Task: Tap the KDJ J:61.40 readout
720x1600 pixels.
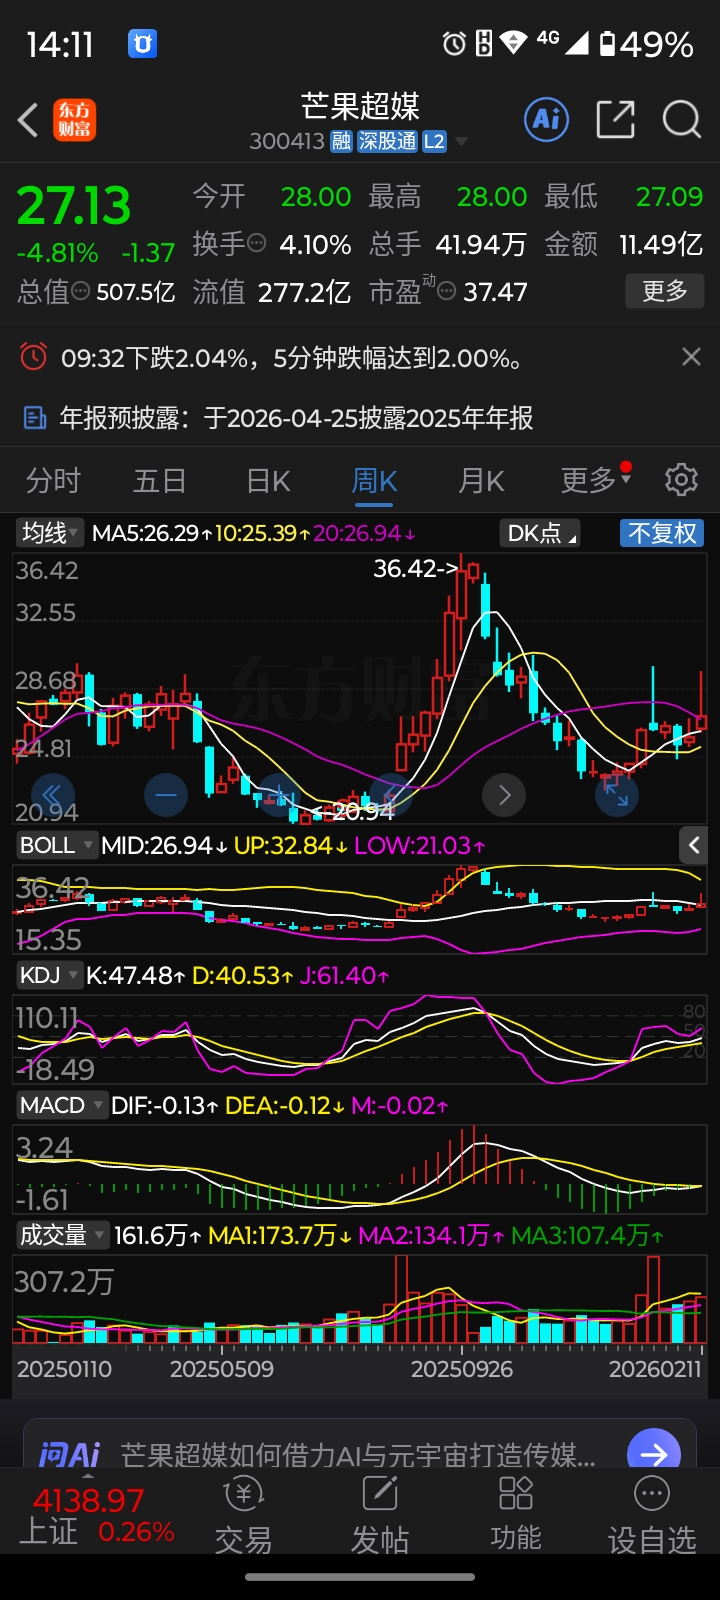Action: pyautogui.click(x=344, y=975)
